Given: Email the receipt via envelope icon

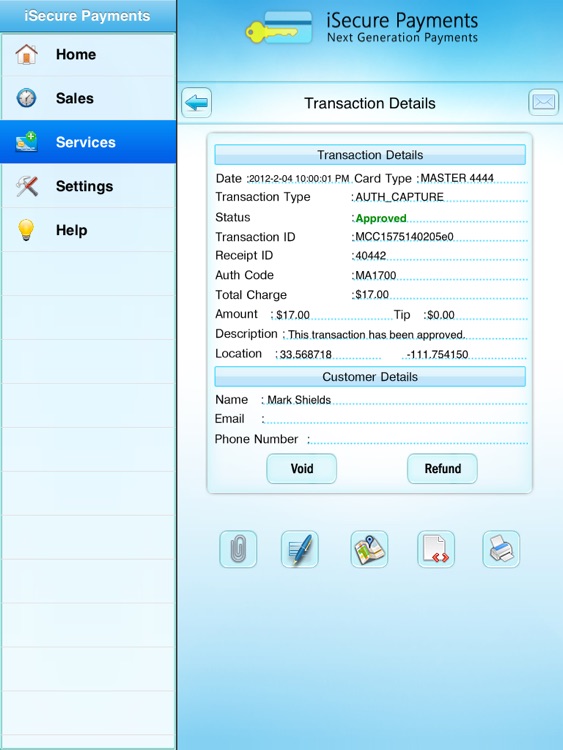Looking at the screenshot, I should [x=543, y=102].
